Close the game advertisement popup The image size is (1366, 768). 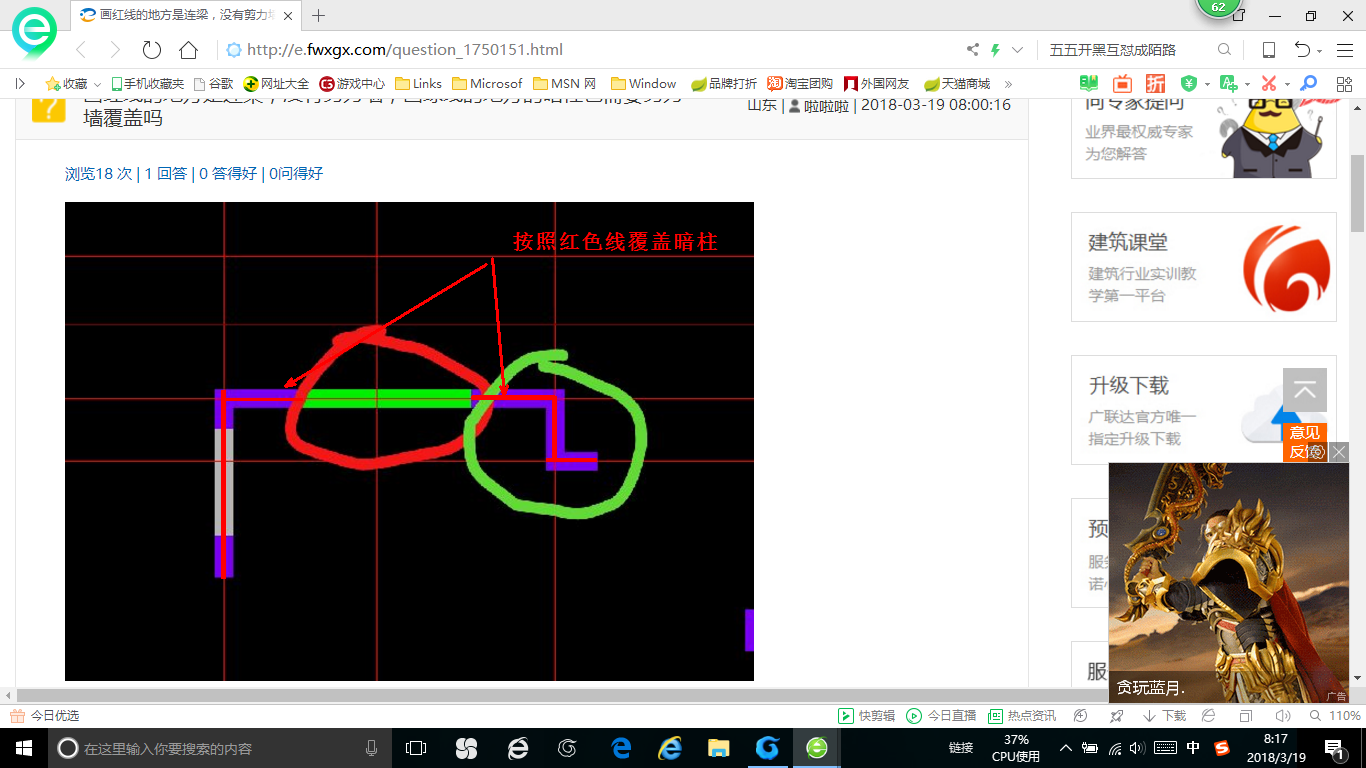point(1339,452)
